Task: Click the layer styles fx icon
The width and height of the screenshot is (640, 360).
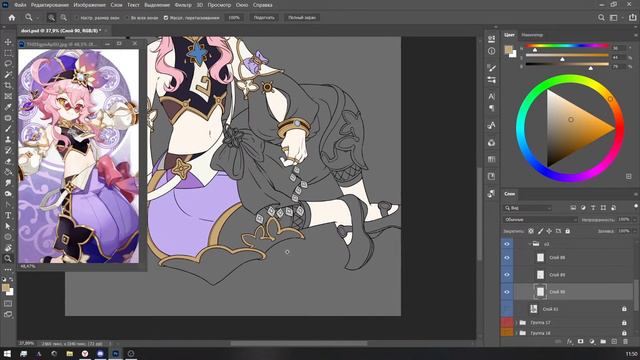Action: [569, 342]
